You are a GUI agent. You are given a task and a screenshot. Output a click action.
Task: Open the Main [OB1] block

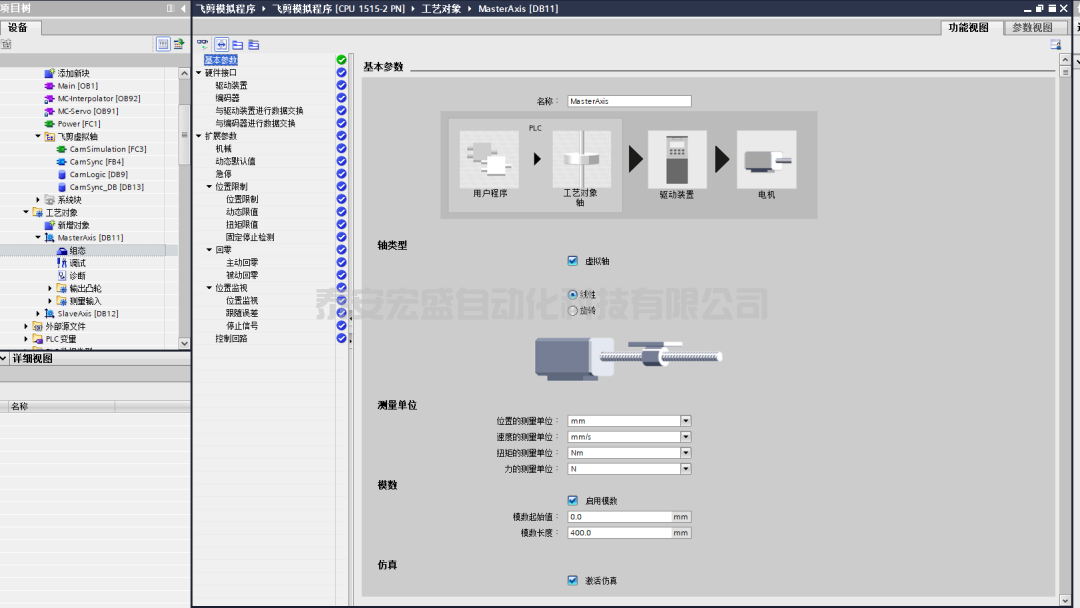pos(77,86)
